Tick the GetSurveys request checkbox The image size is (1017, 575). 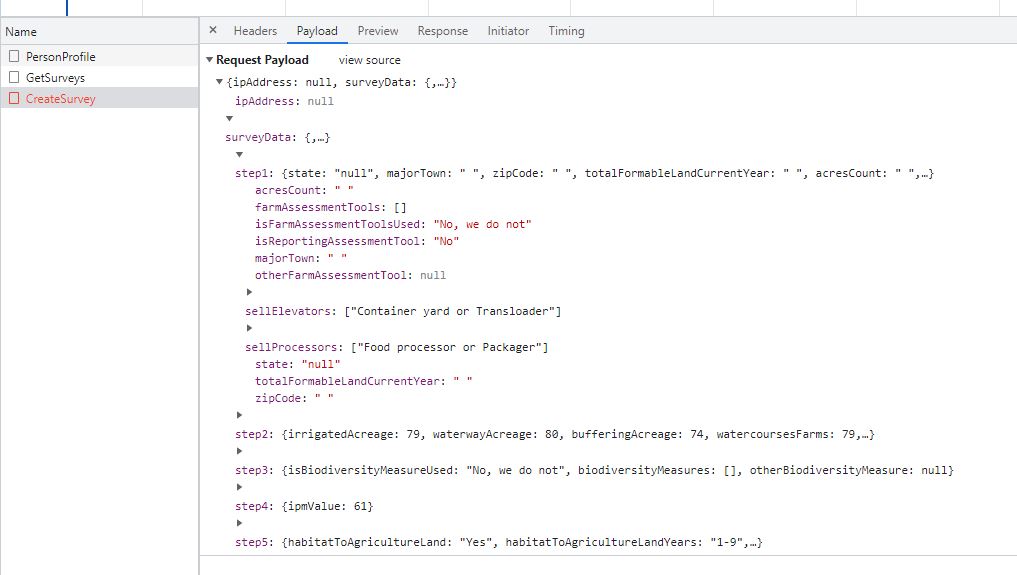[14, 77]
